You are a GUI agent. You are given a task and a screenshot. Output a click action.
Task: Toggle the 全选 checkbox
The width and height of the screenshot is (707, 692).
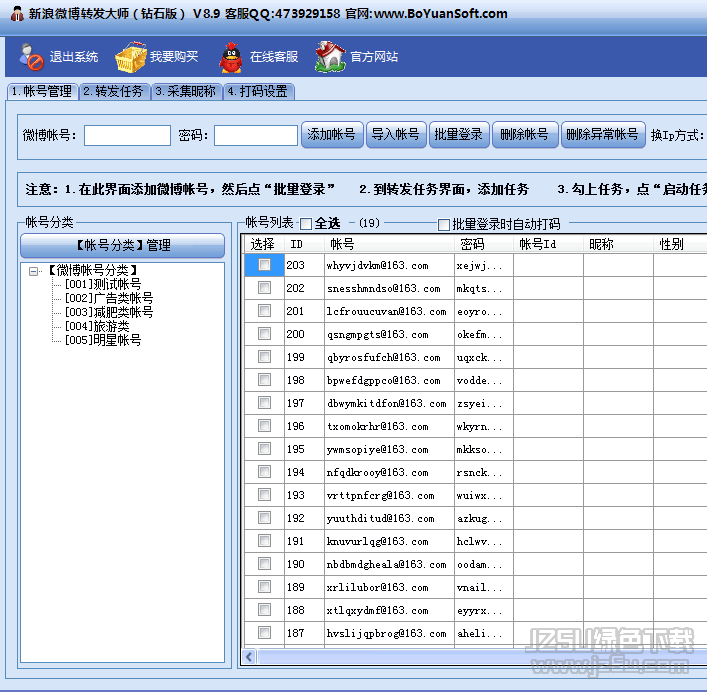click(306, 224)
